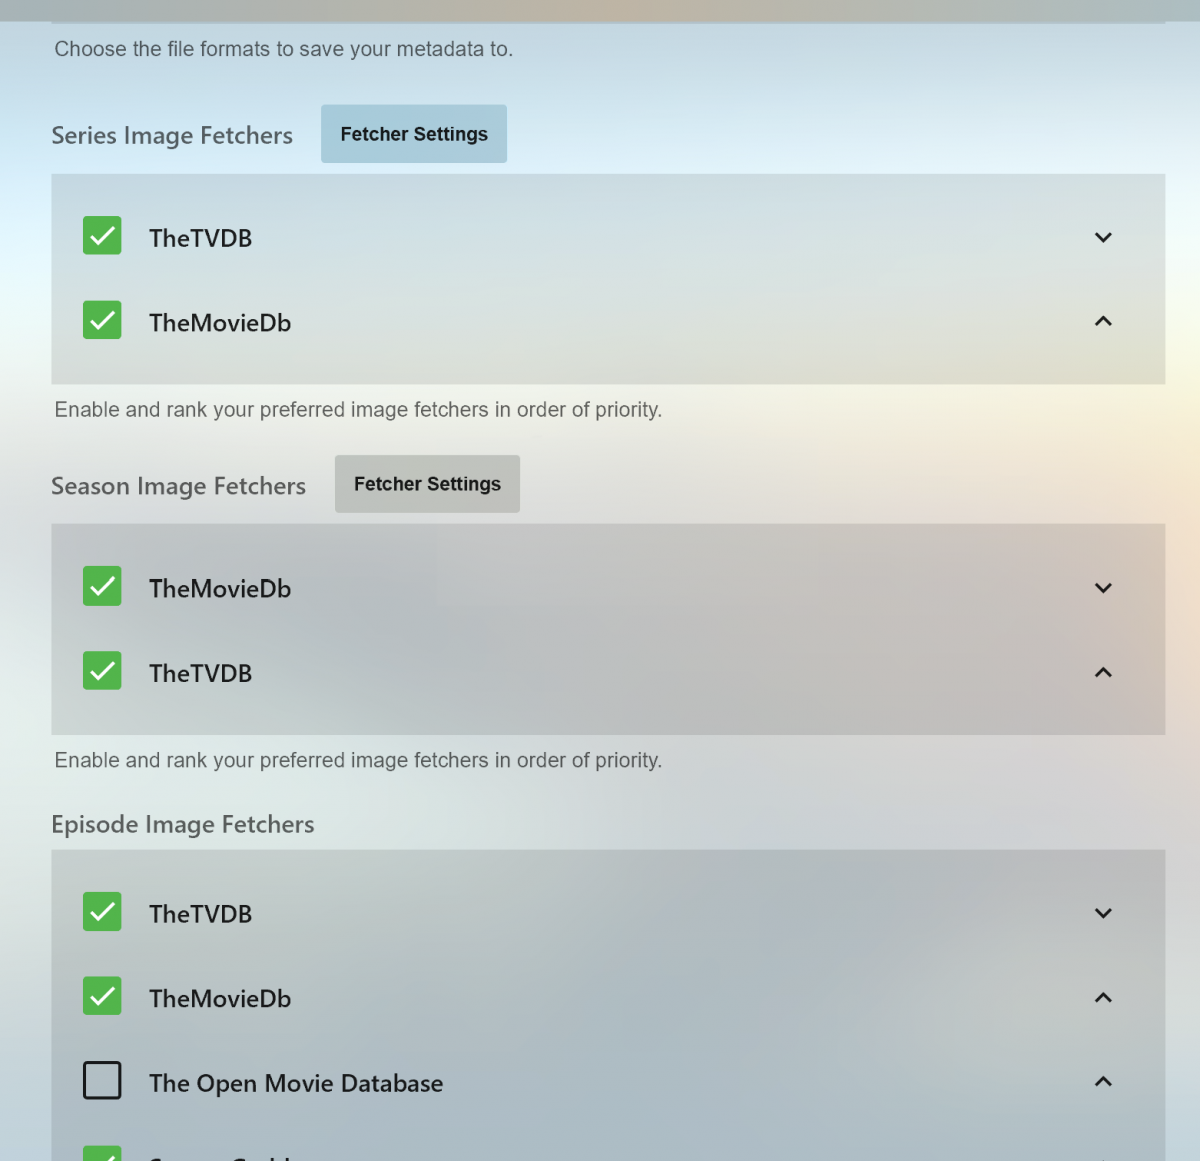Image resolution: width=1200 pixels, height=1161 pixels.
Task: Uncheck TheTVDB in Episode Image Fetchers
Action: pyautogui.click(x=102, y=912)
